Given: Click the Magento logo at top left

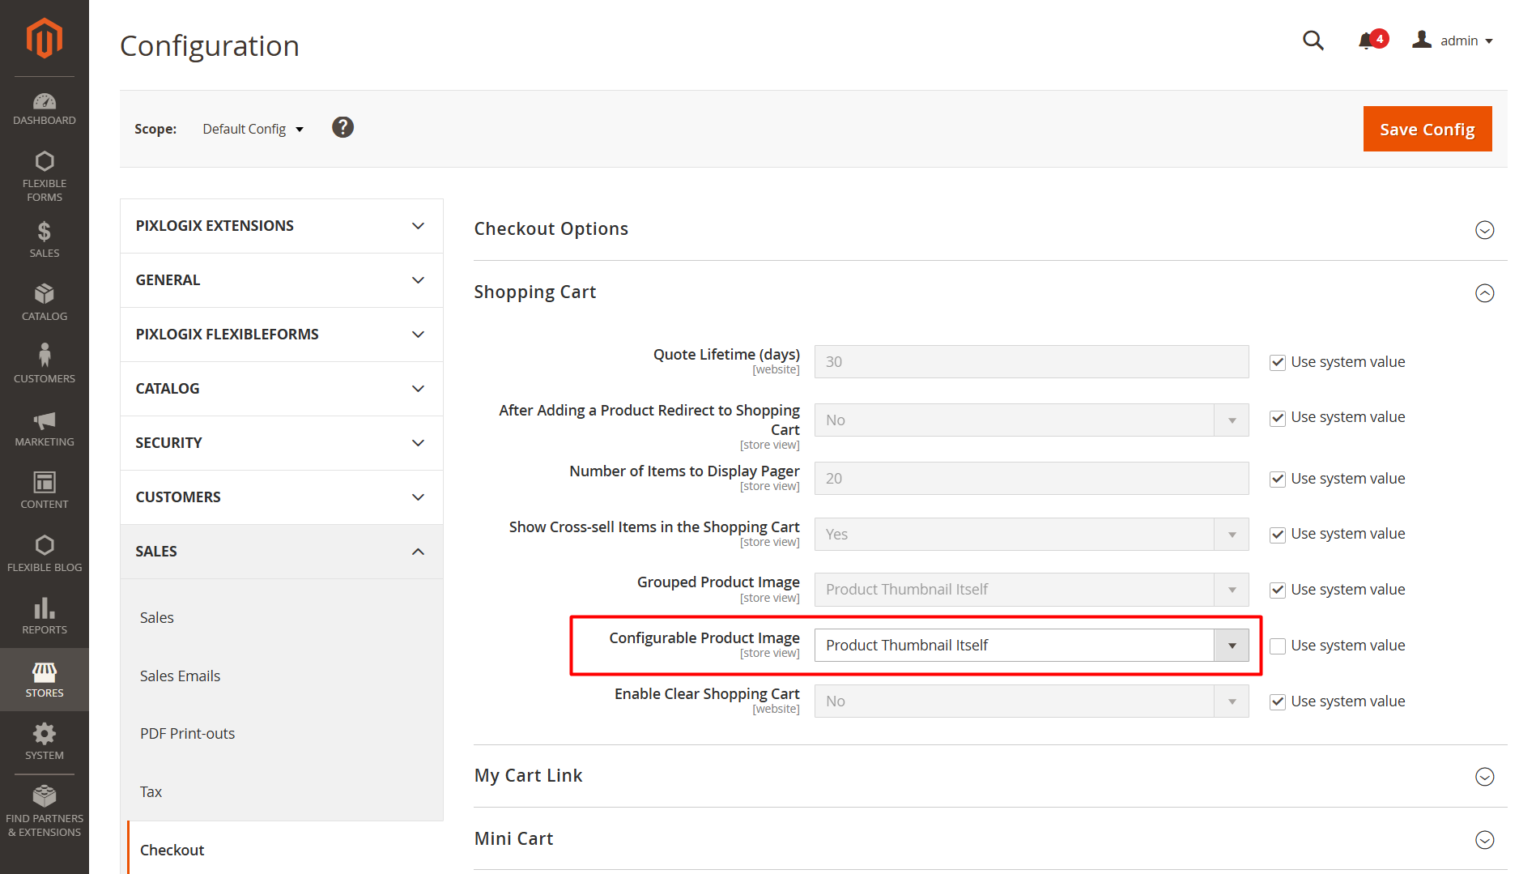Looking at the screenshot, I should (44, 38).
